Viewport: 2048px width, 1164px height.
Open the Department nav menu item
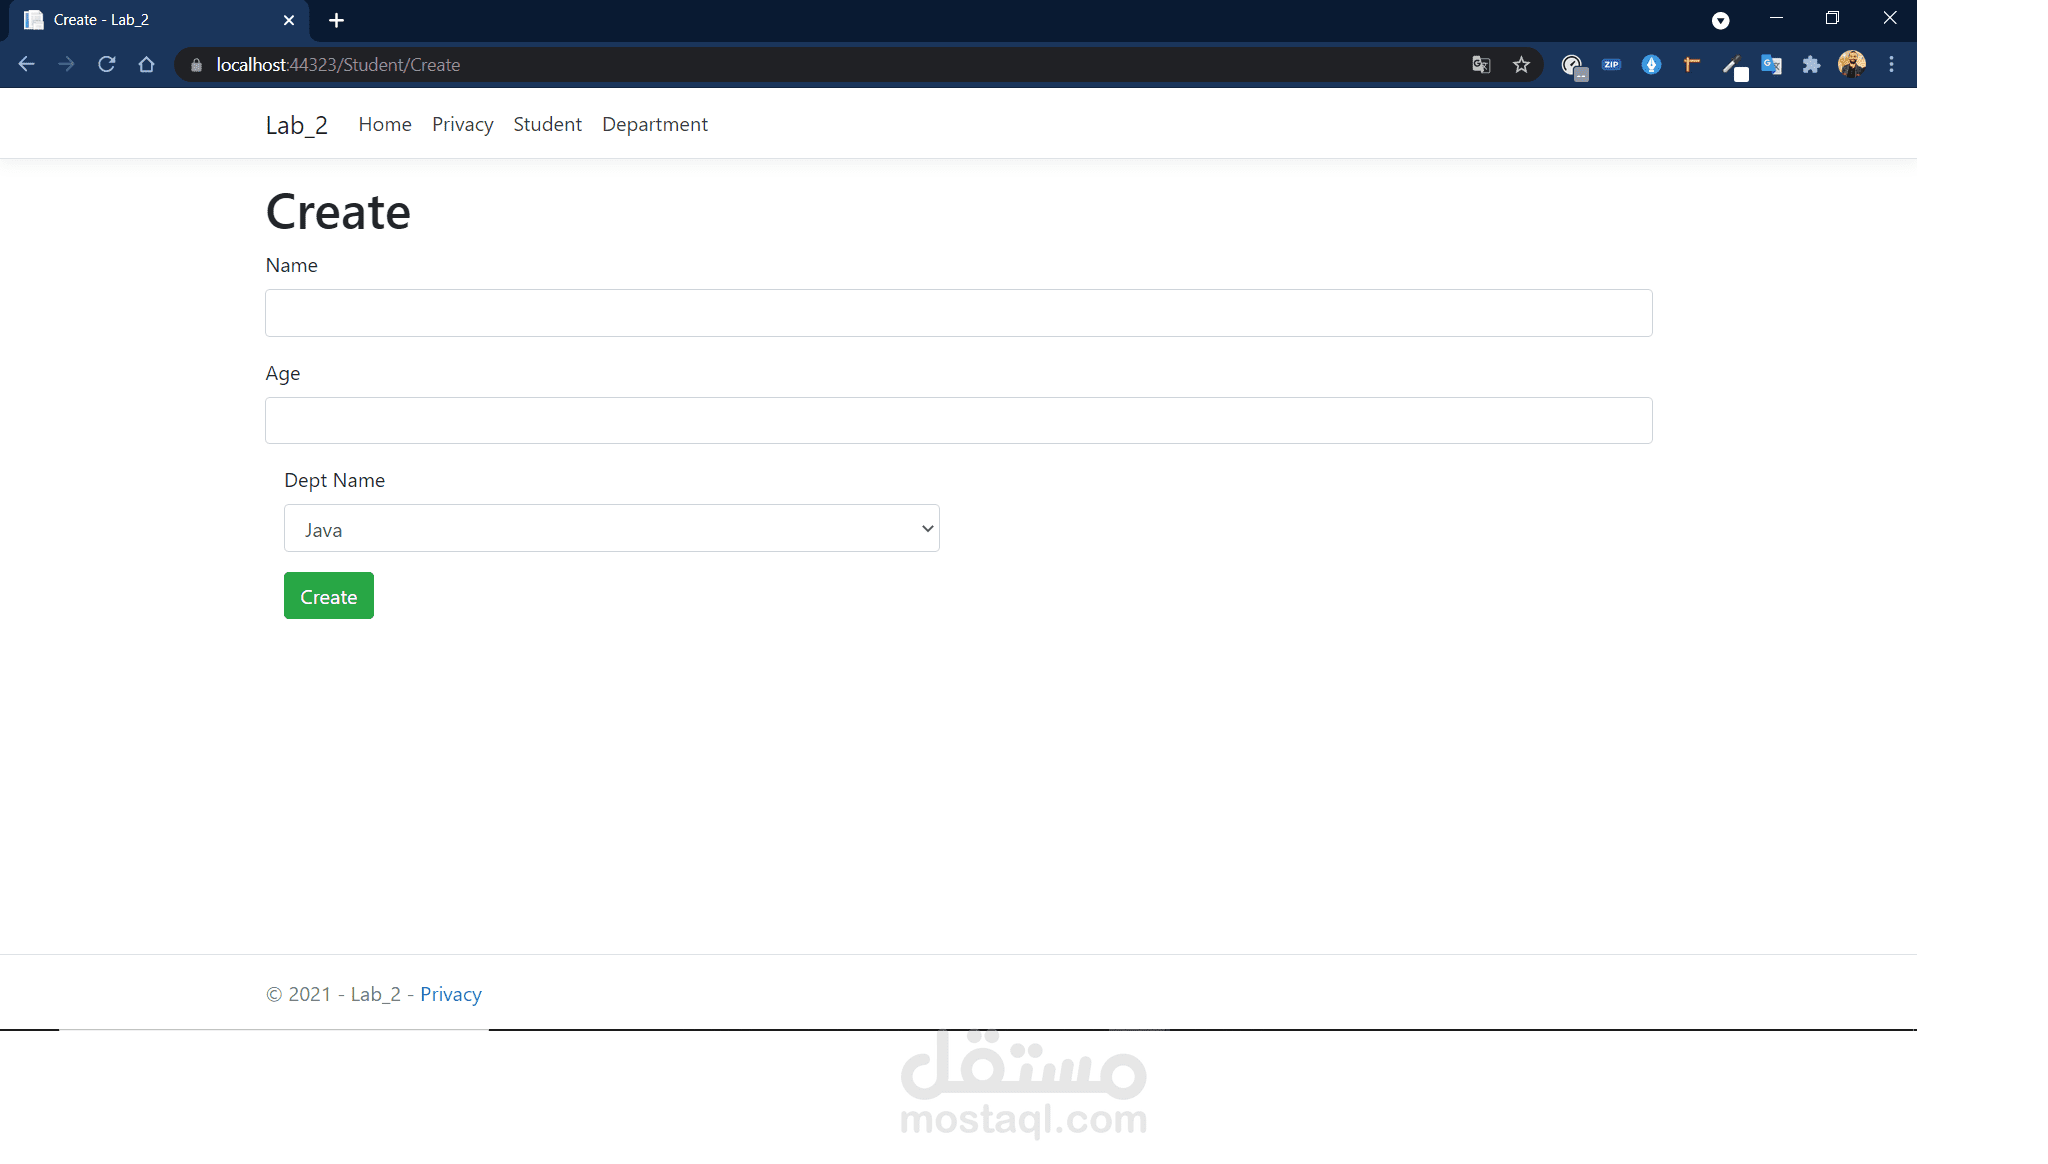654,124
